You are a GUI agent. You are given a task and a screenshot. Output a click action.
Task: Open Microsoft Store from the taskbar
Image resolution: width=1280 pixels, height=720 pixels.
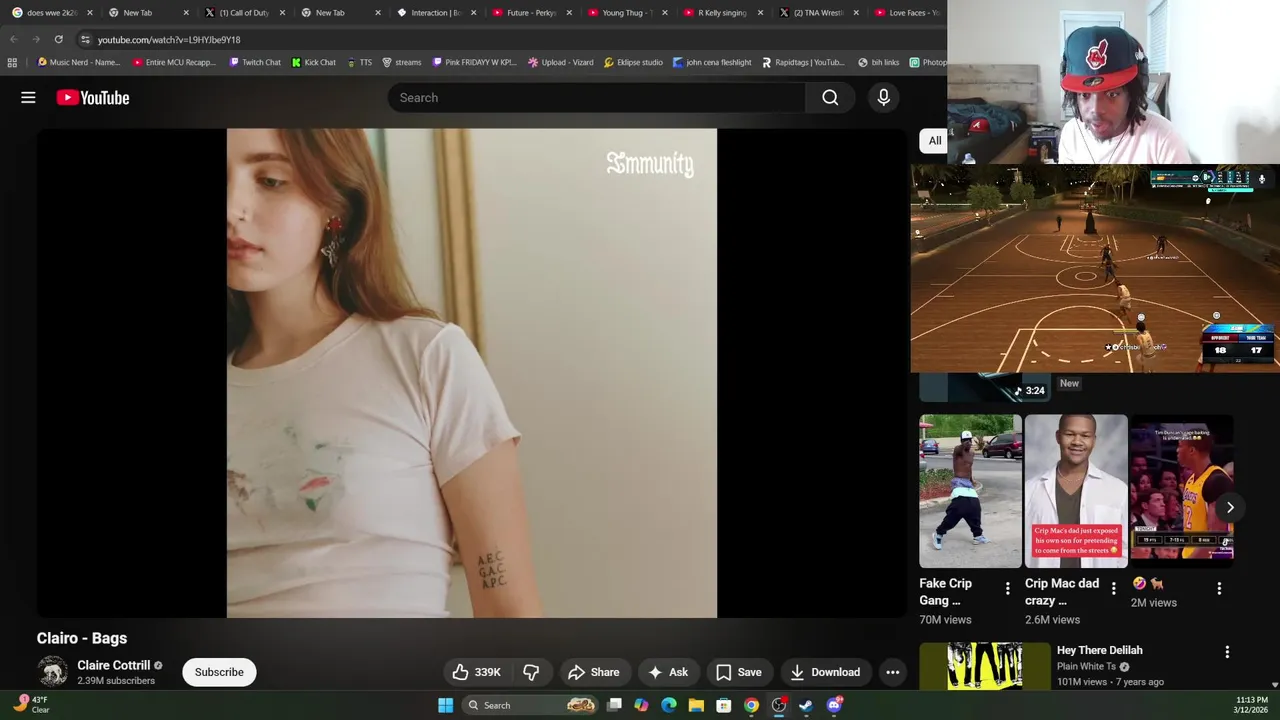pos(723,705)
